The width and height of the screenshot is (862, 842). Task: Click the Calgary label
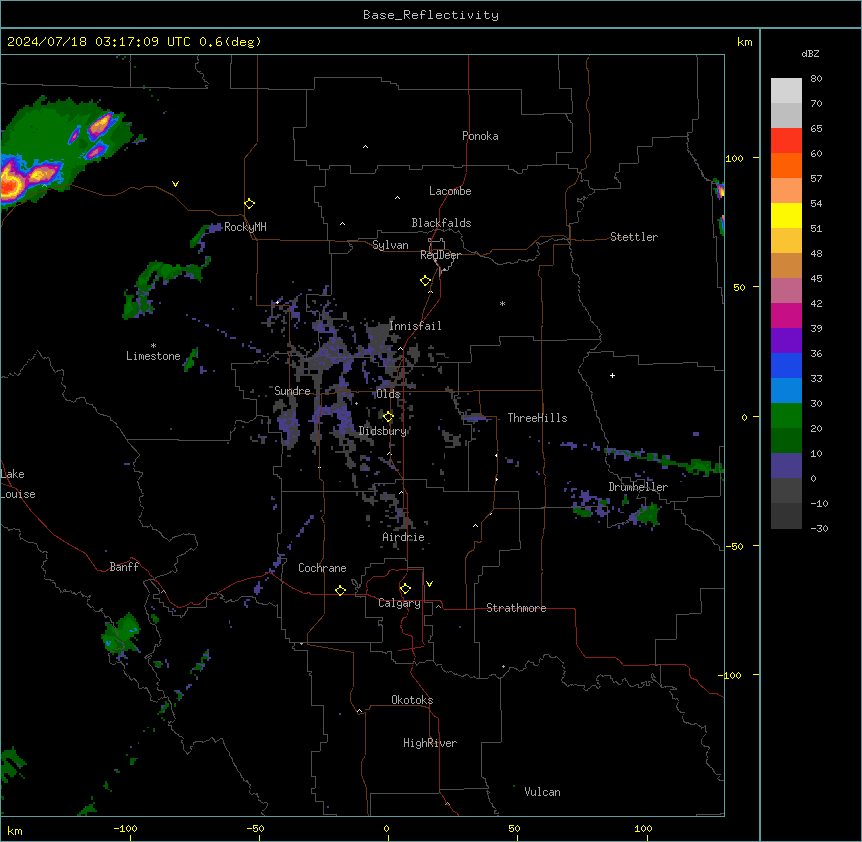click(399, 603)
